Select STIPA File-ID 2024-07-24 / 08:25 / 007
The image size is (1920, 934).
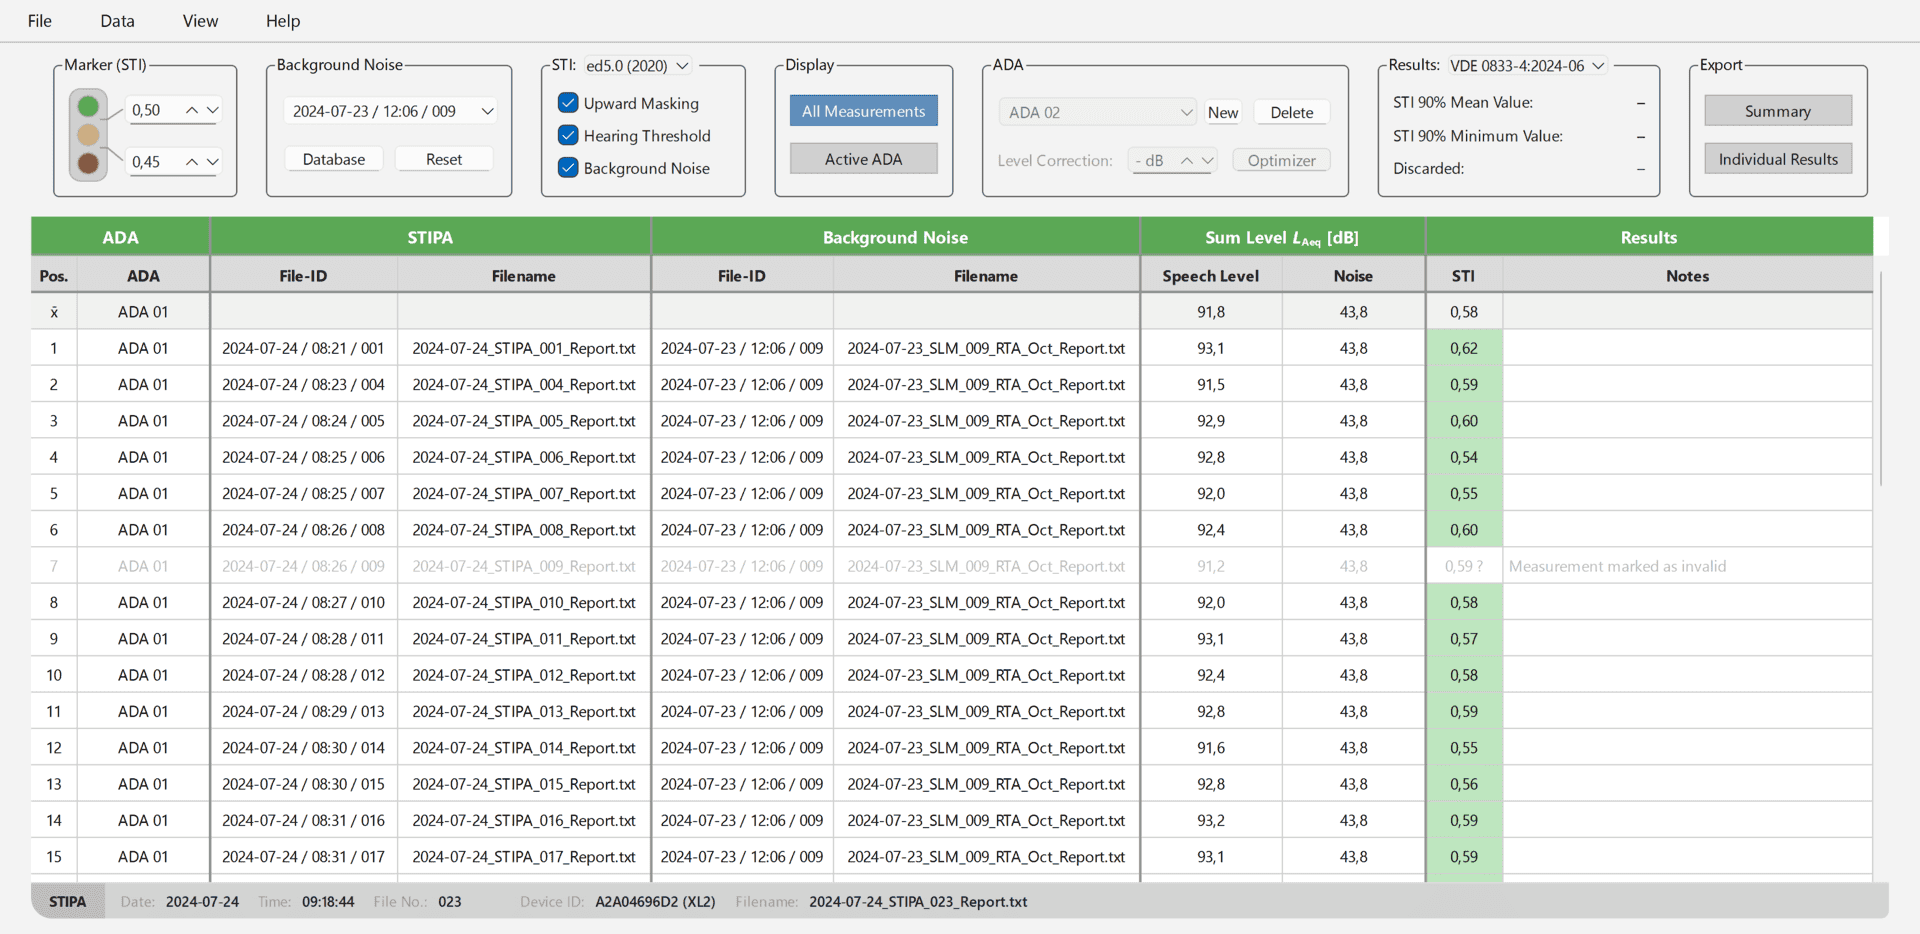point(303,493)
